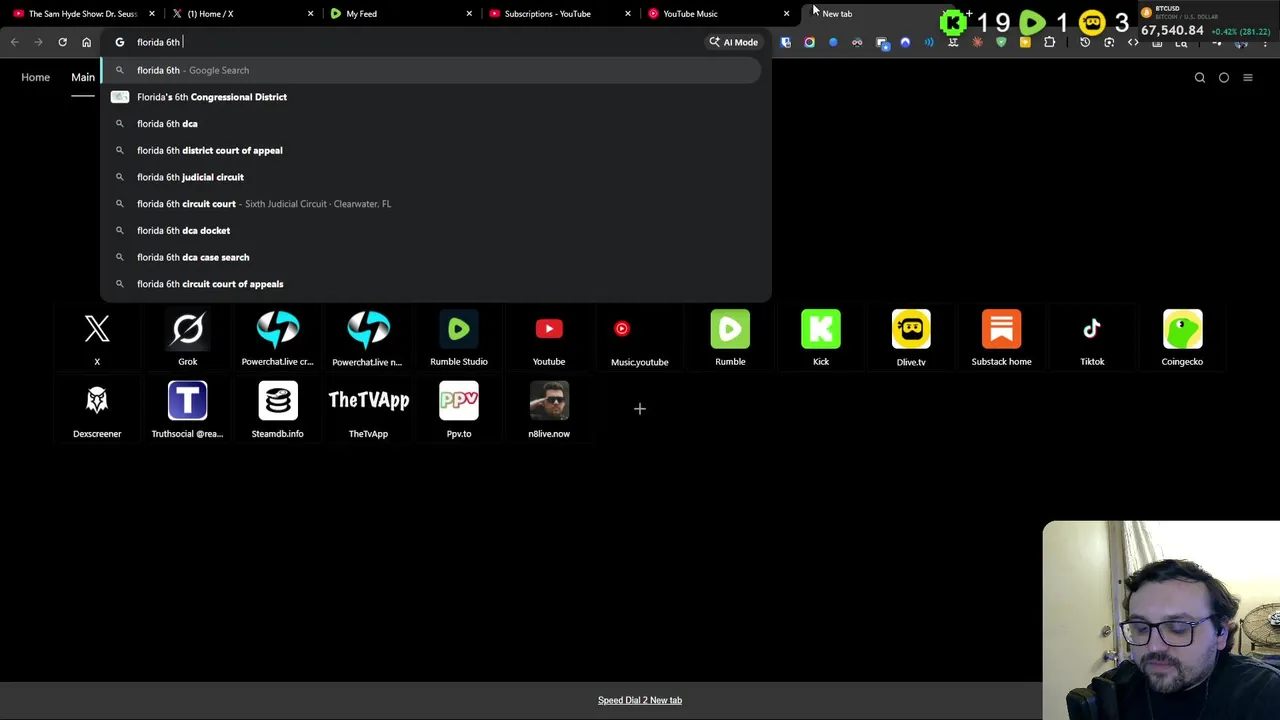Close the My Feed tab

(x=469, y=13)
